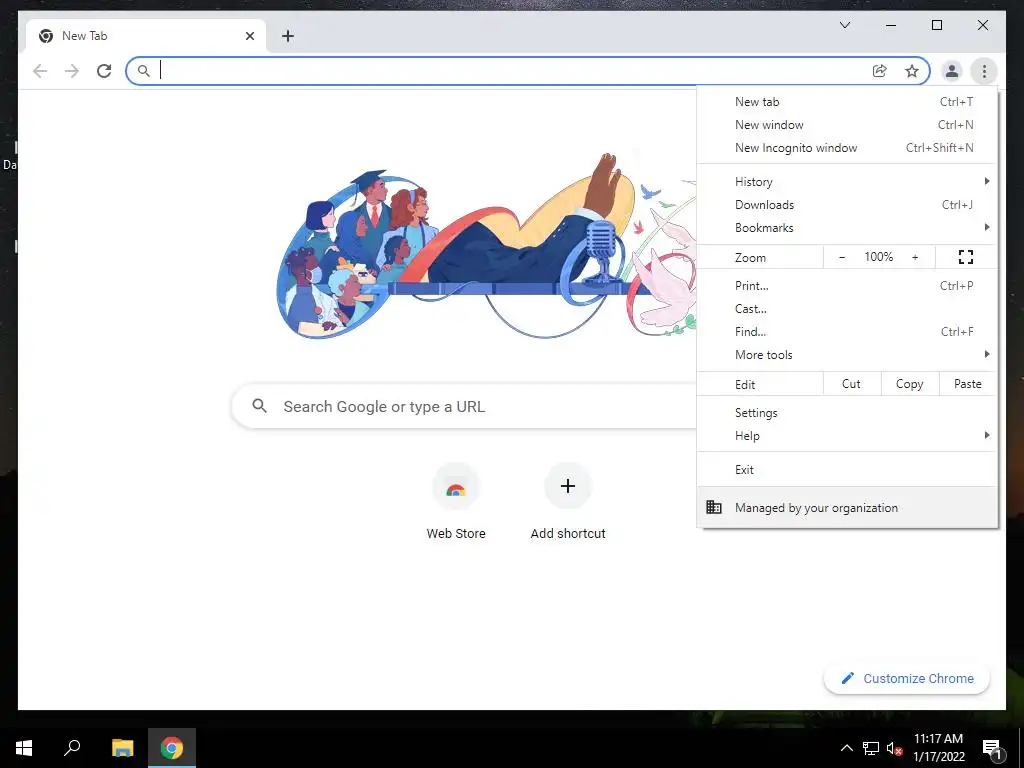
Task: Click the Chrome taskbar icon
Action: [172, 748]
